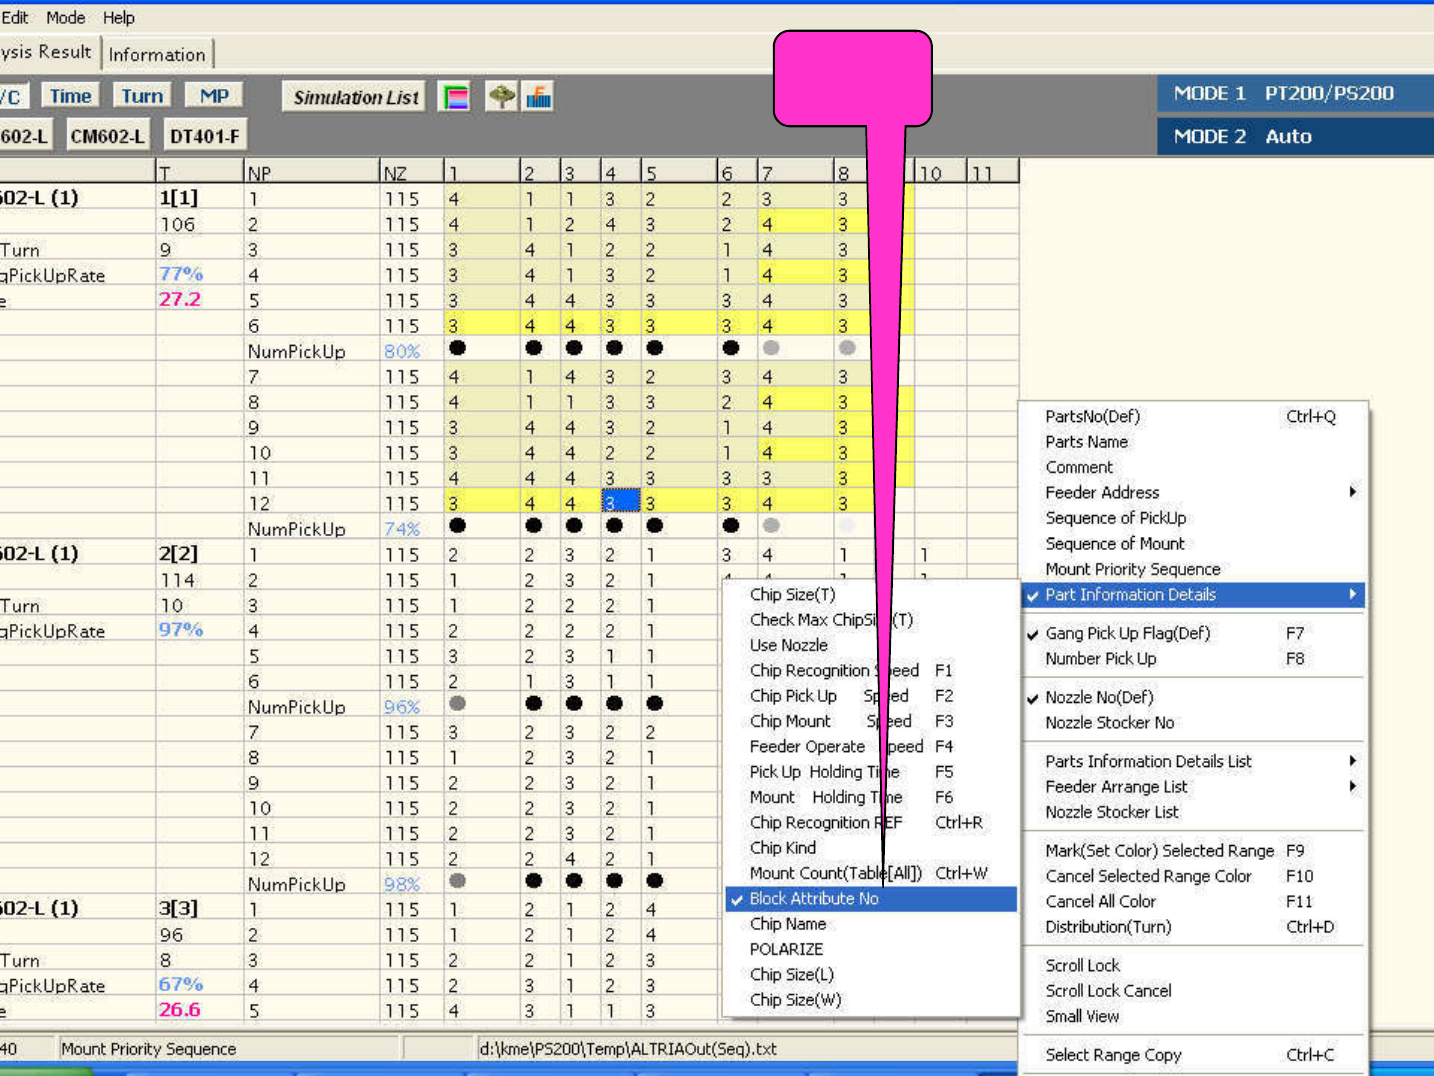The image size is (1434, 1076).
Task: Click the selected blue cell in row 12
Action: click(x=620, y=503)
